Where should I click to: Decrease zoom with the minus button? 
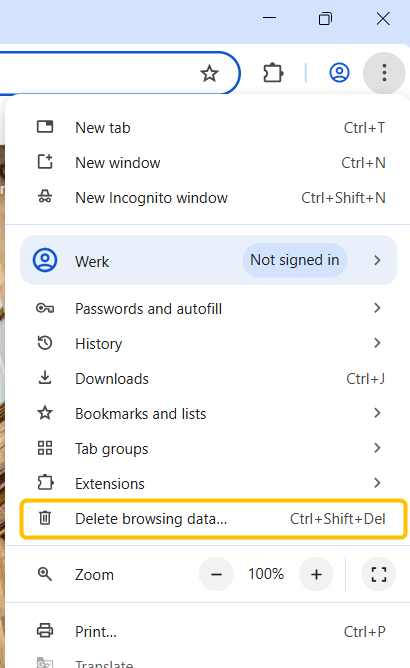[x=216, y=574]
